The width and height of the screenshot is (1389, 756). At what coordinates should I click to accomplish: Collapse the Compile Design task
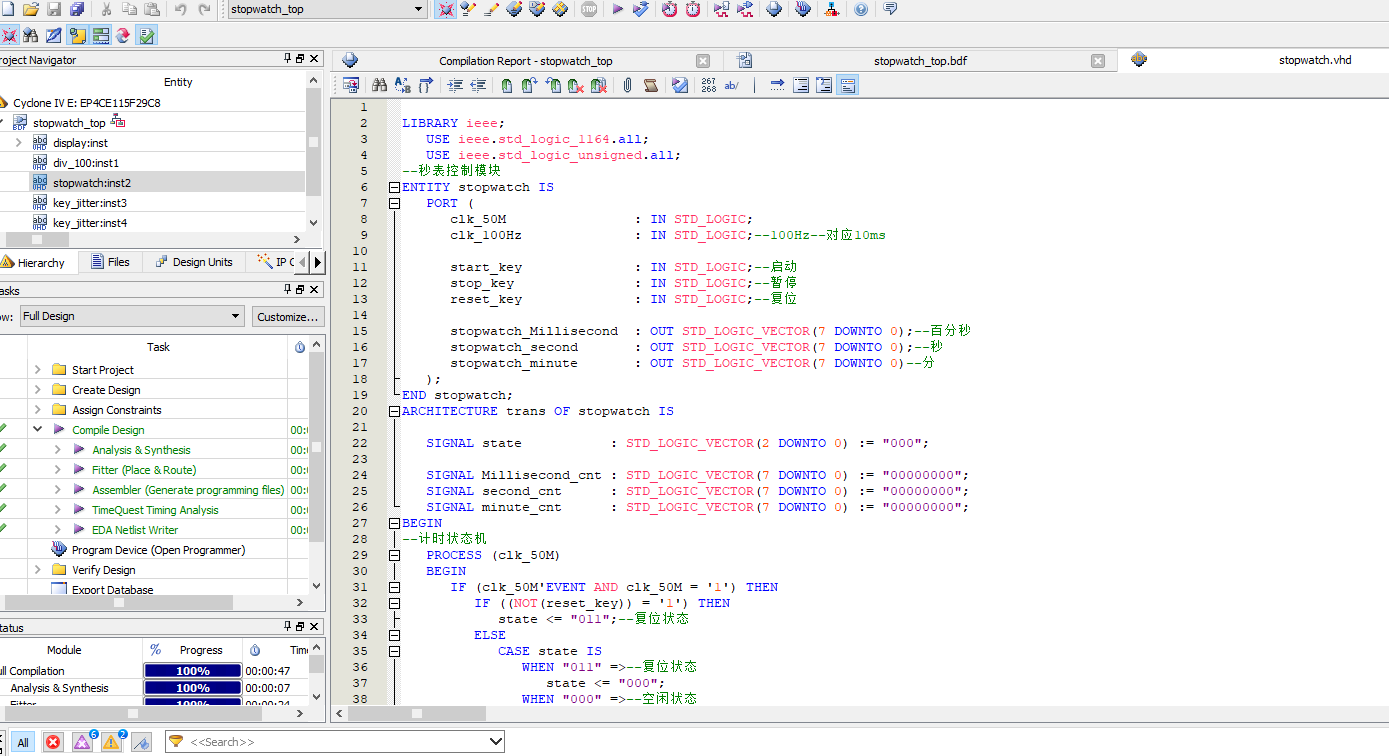click(x=38, y=430)
